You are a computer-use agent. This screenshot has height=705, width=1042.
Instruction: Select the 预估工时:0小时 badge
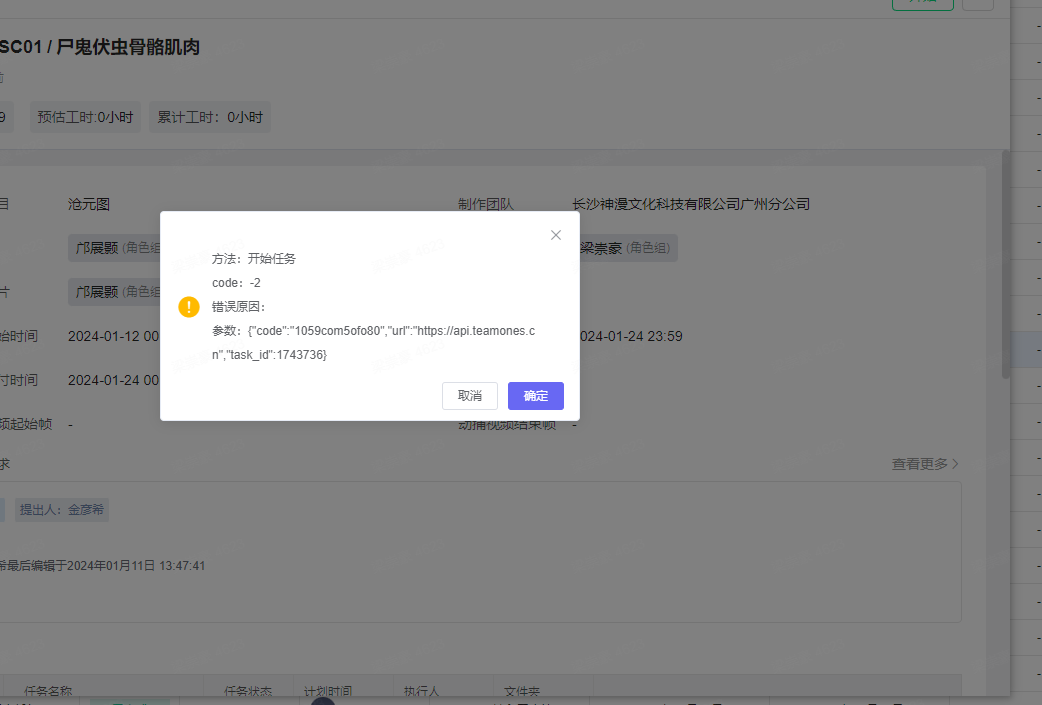[85, 117]
